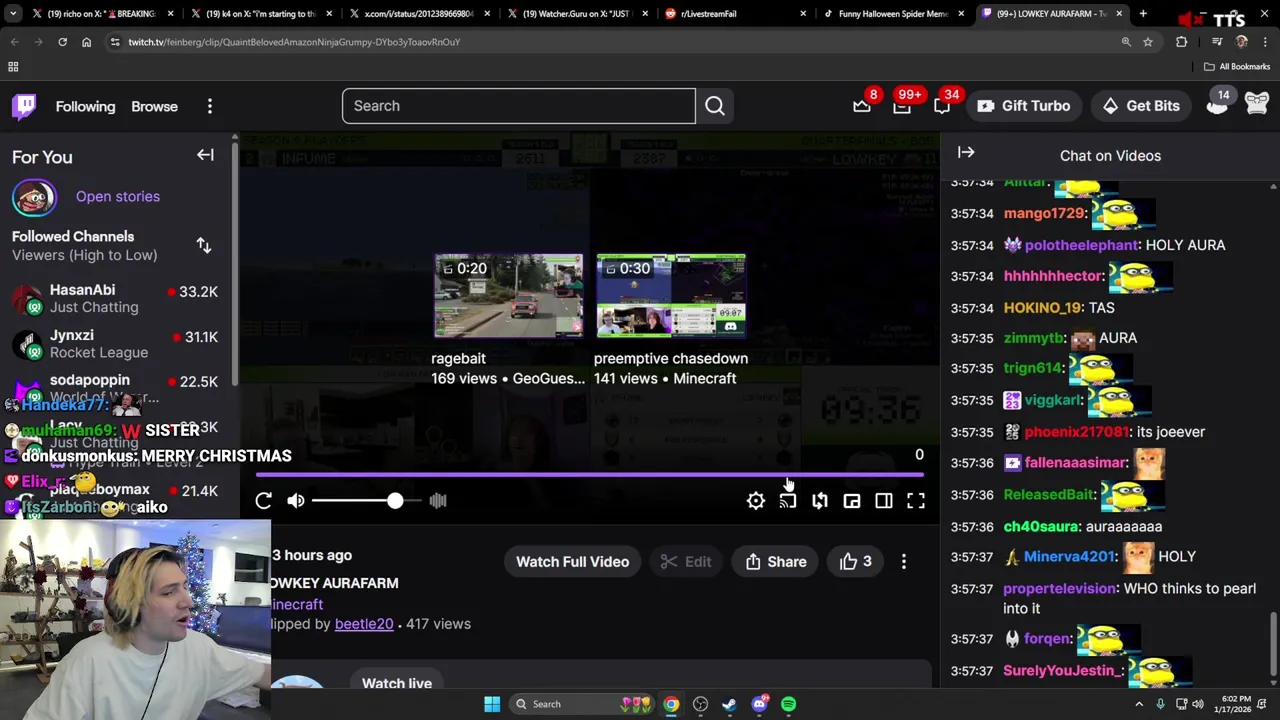Open the Chrome apps grid icon
This screenshot has height=720, width=1280.
click(13, 67)
